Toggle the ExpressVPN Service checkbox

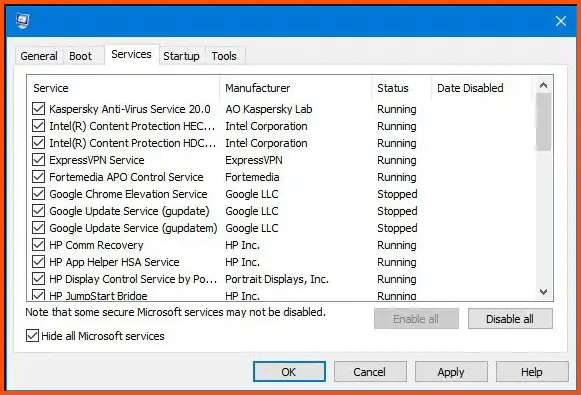39,160
